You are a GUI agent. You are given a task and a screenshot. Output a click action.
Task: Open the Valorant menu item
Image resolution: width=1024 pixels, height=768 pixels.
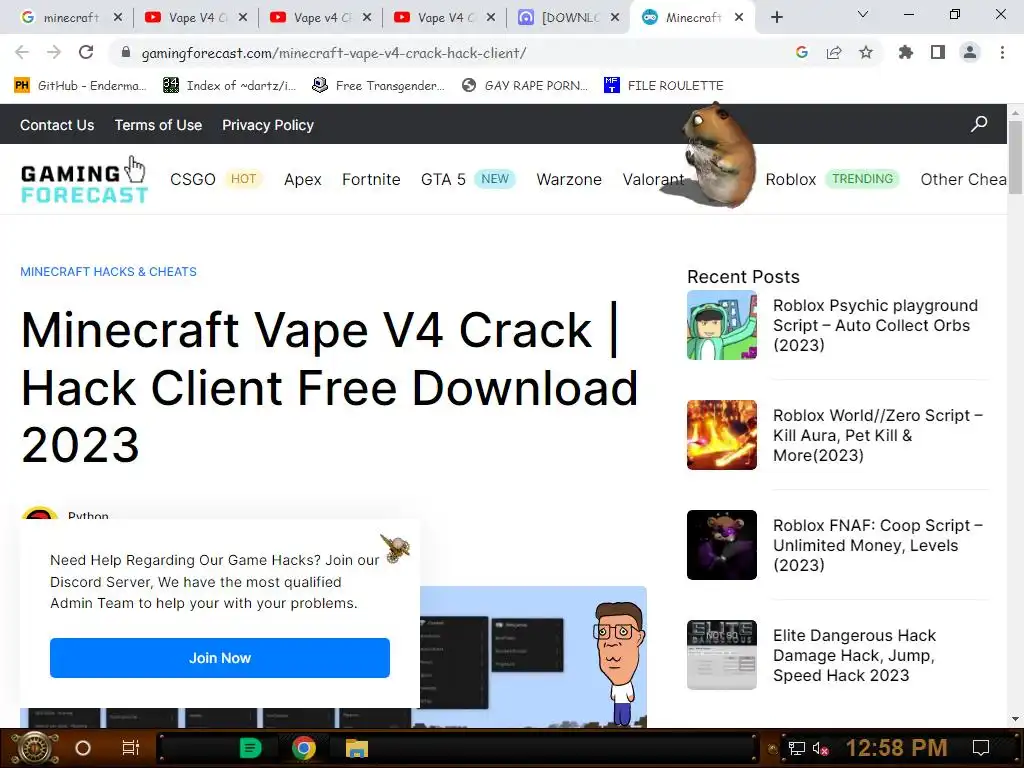(x=653, y=180)
